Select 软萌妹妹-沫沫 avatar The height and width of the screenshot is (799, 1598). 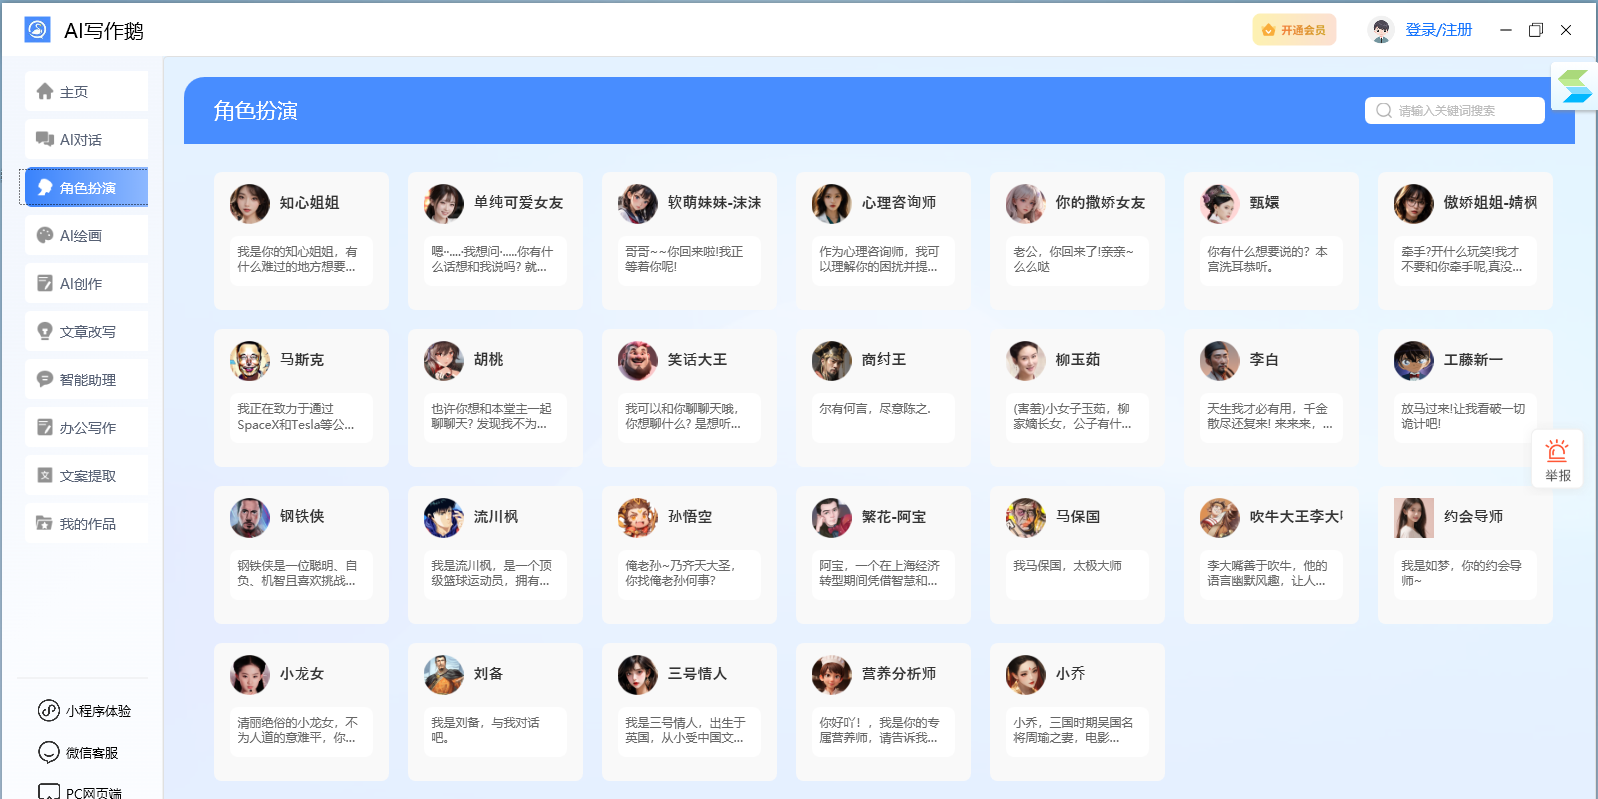point(638,203)
